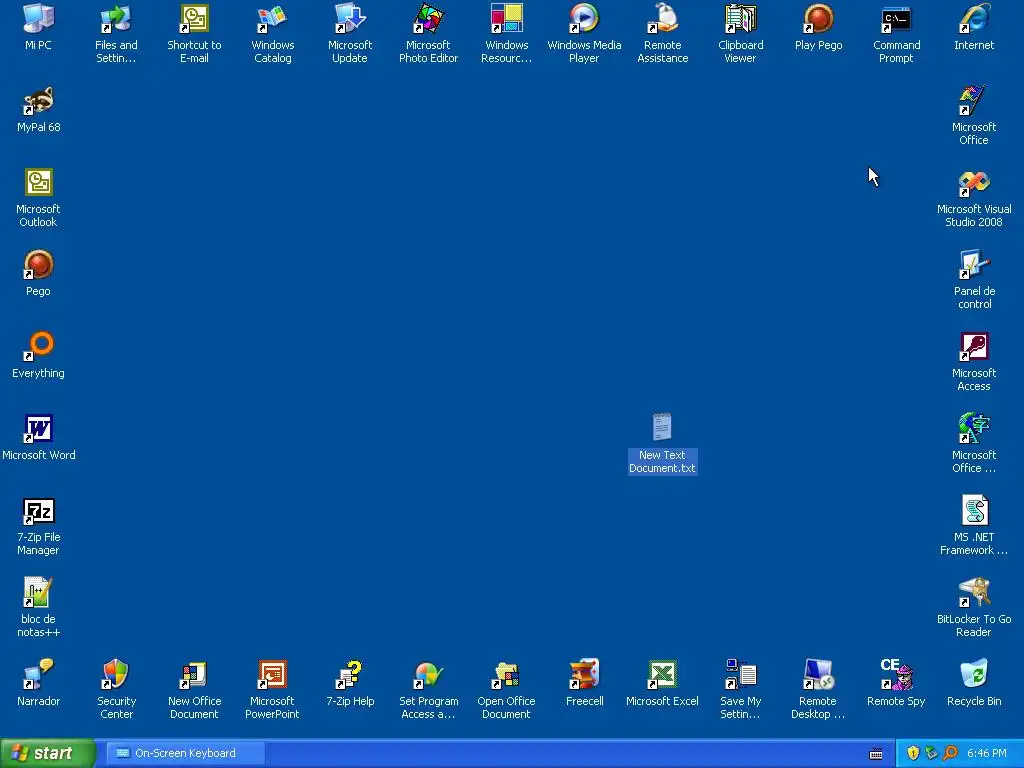
Task: Click the Microsoft Word icon
Action: tap(39, 428)
